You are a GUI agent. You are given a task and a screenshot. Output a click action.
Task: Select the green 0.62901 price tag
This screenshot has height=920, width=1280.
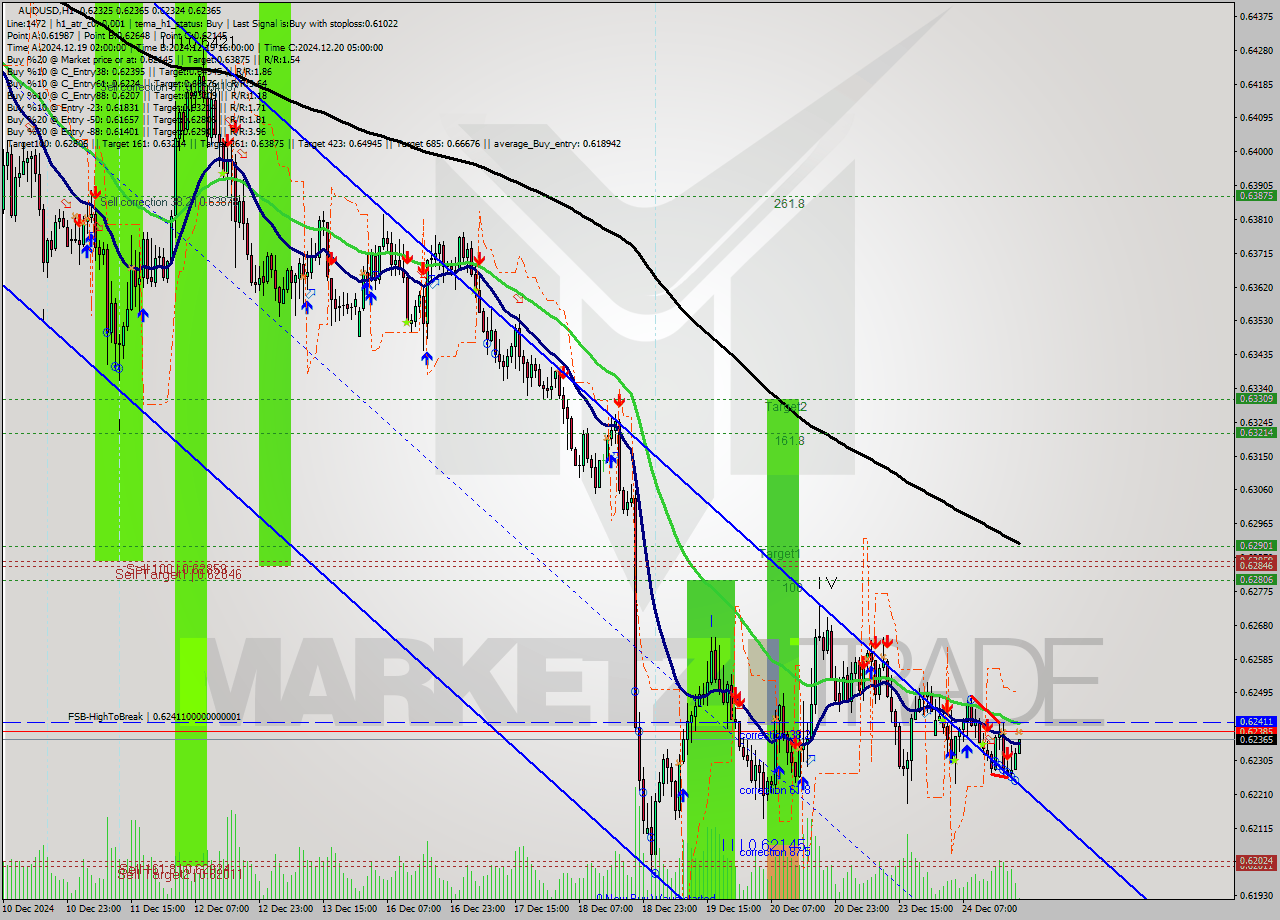[1256, 545]
